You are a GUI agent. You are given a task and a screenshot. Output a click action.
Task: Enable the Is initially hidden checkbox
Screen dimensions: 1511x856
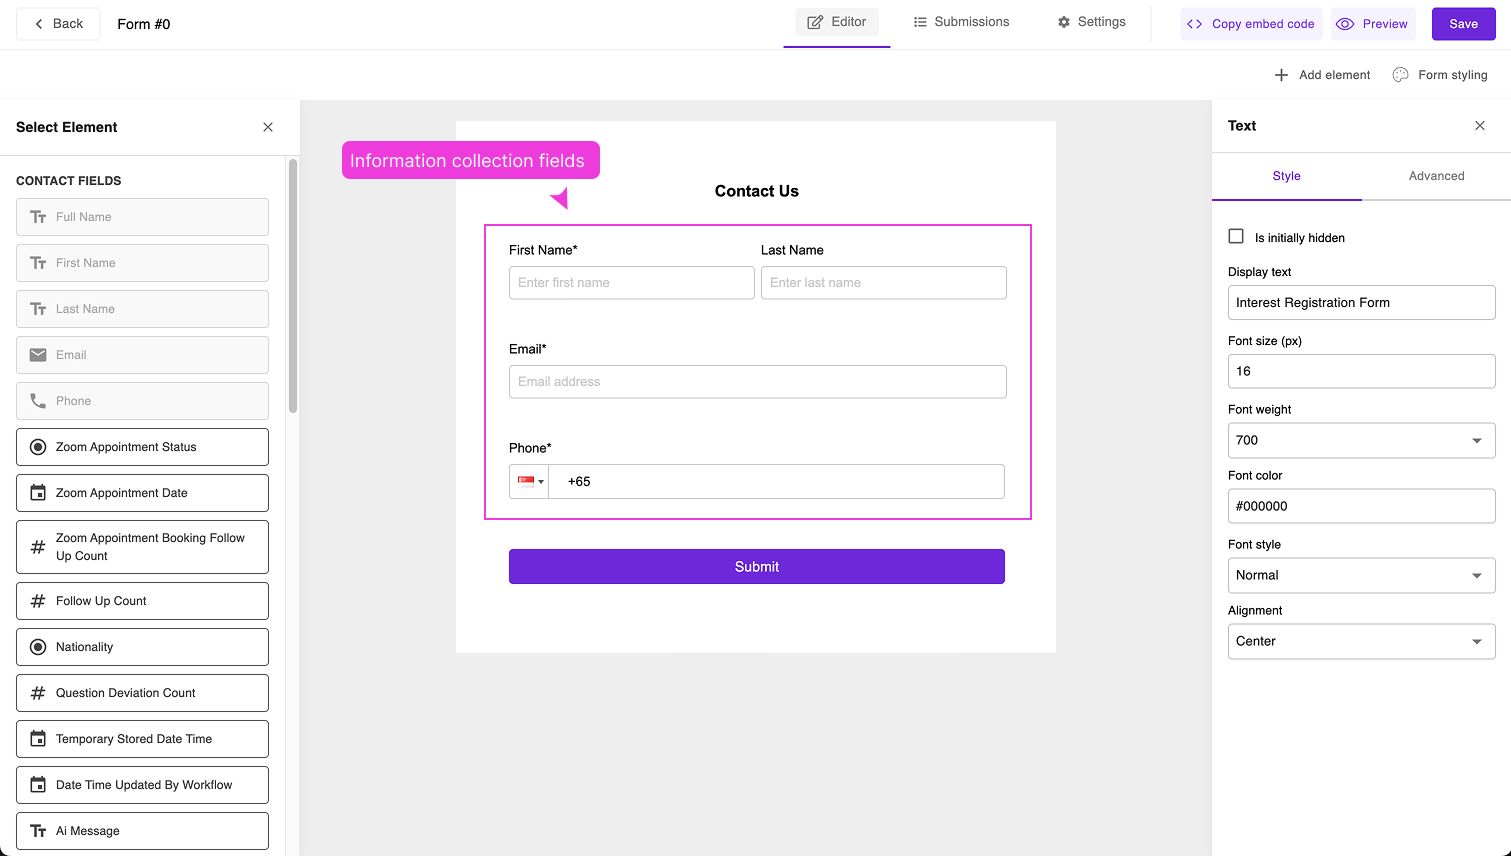[x=1236, y=237]
